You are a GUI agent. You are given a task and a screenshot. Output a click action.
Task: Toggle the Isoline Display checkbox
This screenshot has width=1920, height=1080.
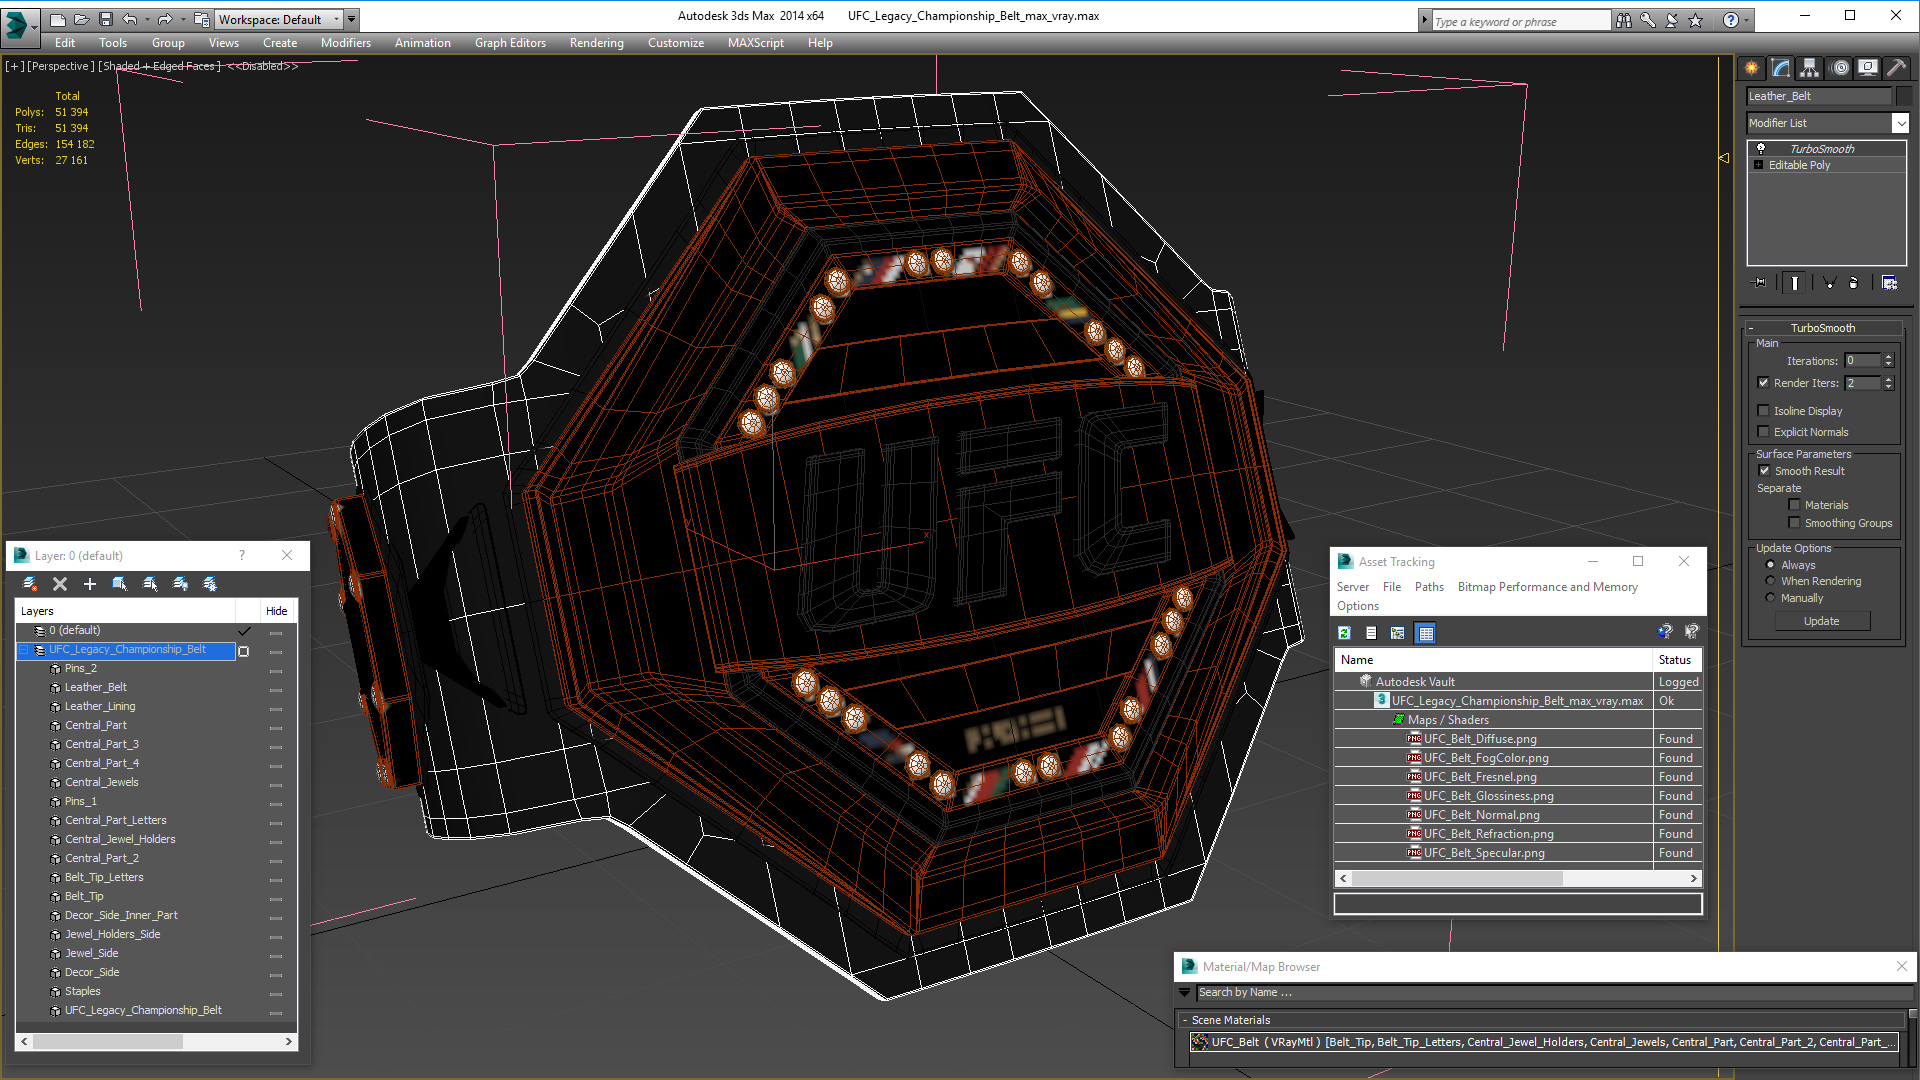[x=1764, y=411]
